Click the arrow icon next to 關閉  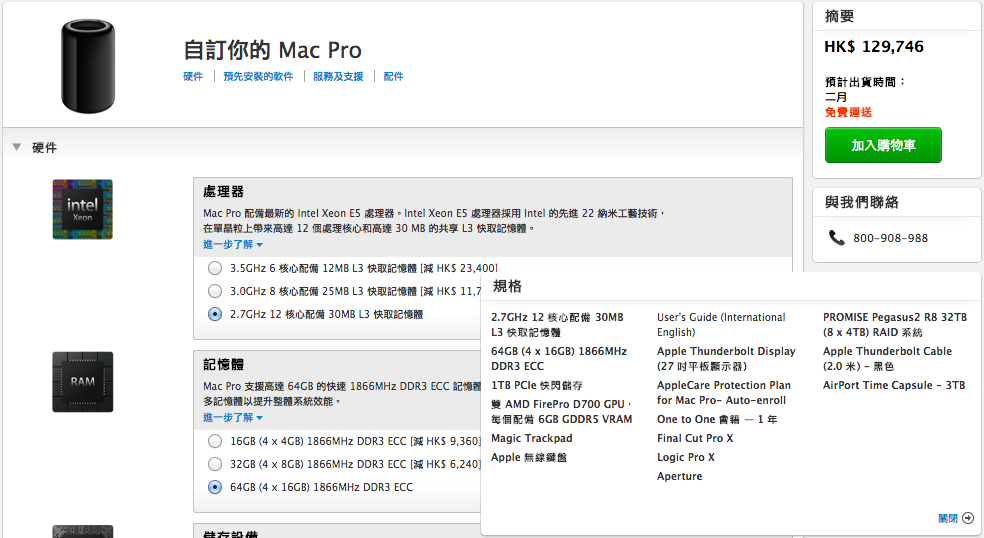(x=968, y=518)
